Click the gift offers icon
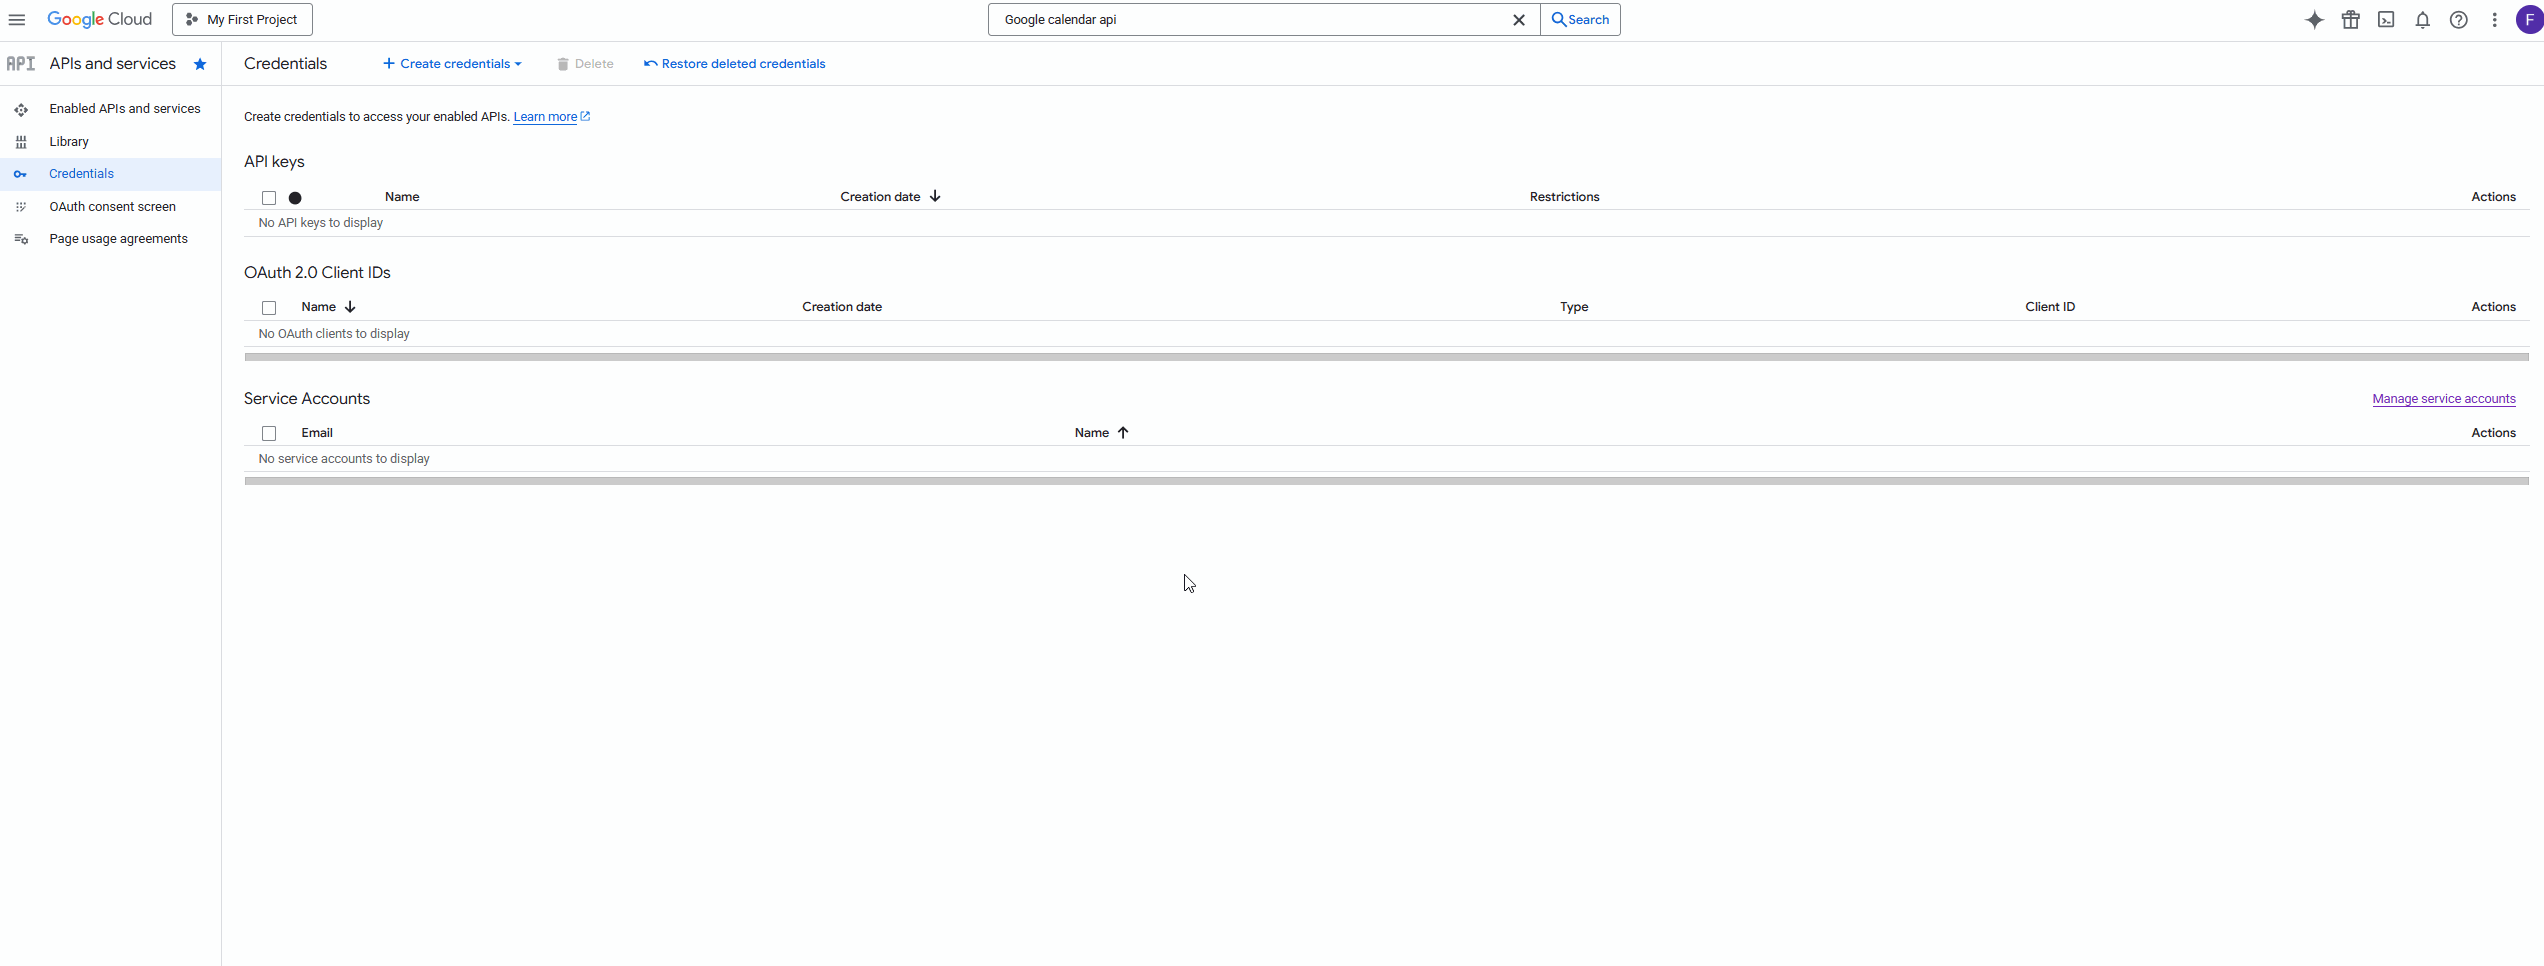The height and width of the screenshot is (966, 2544). click(2351, 19)
